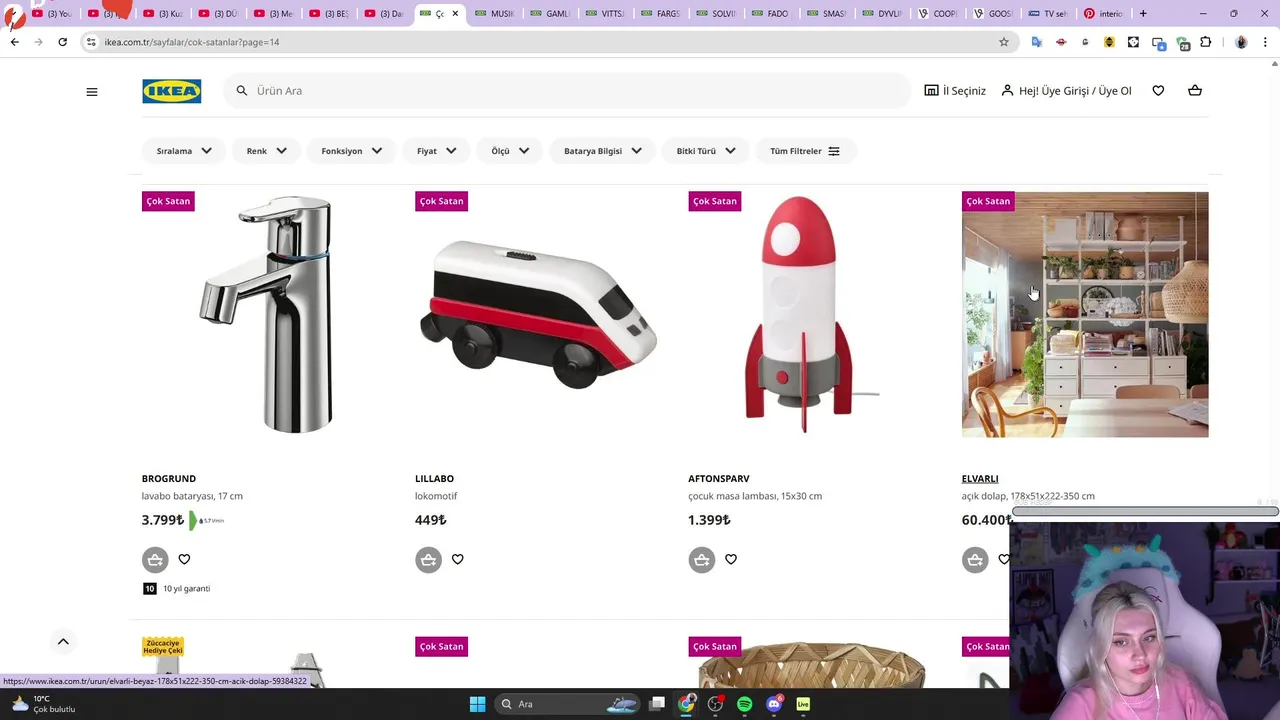Open the Live app on taskbar
This screenshot has width=1280, height=720.
coord(803,704)
